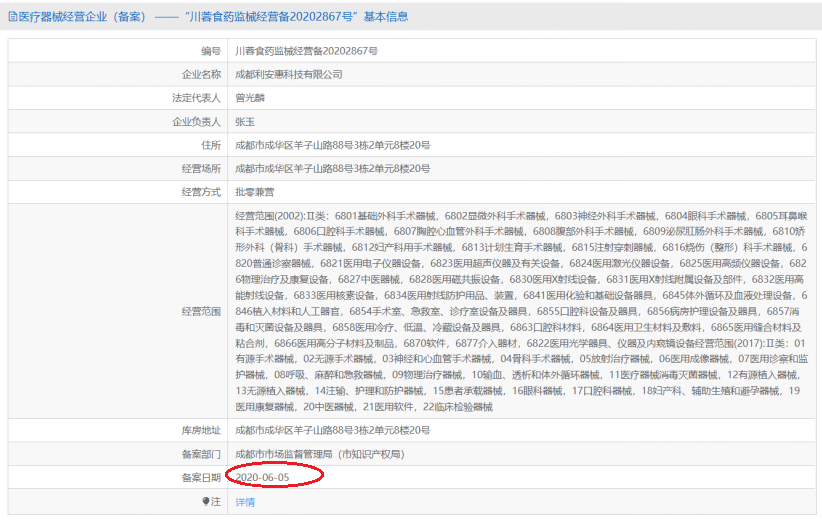Click the 注 row label
This screenshot has height=522, width=822.
click(x=216, y=502)
